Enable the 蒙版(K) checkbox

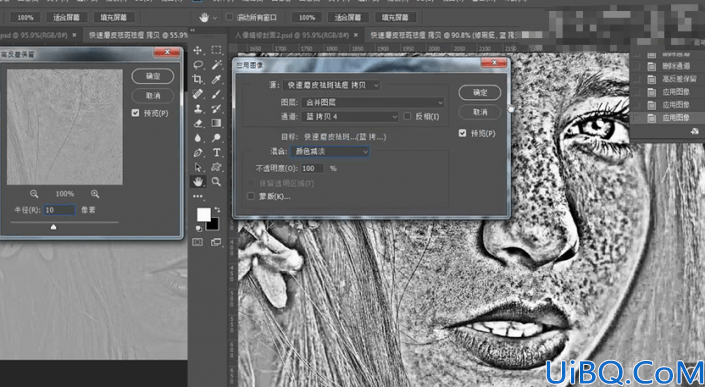click(x=251, y=196)
